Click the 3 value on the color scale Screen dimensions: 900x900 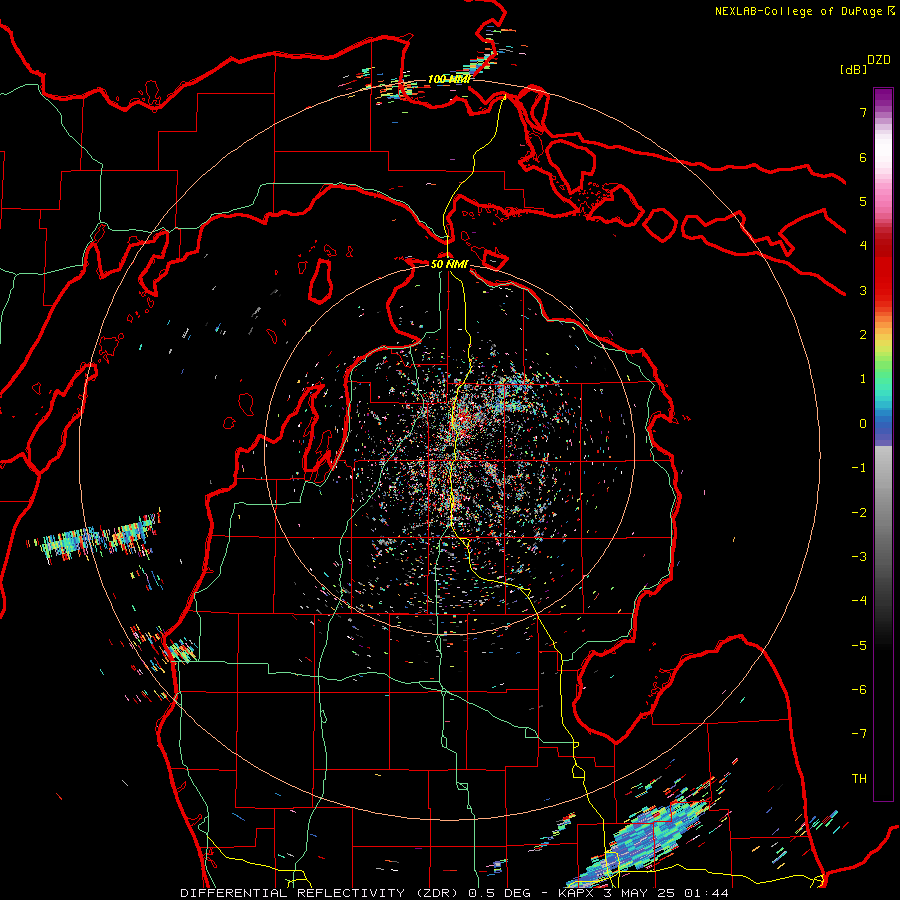863,290
